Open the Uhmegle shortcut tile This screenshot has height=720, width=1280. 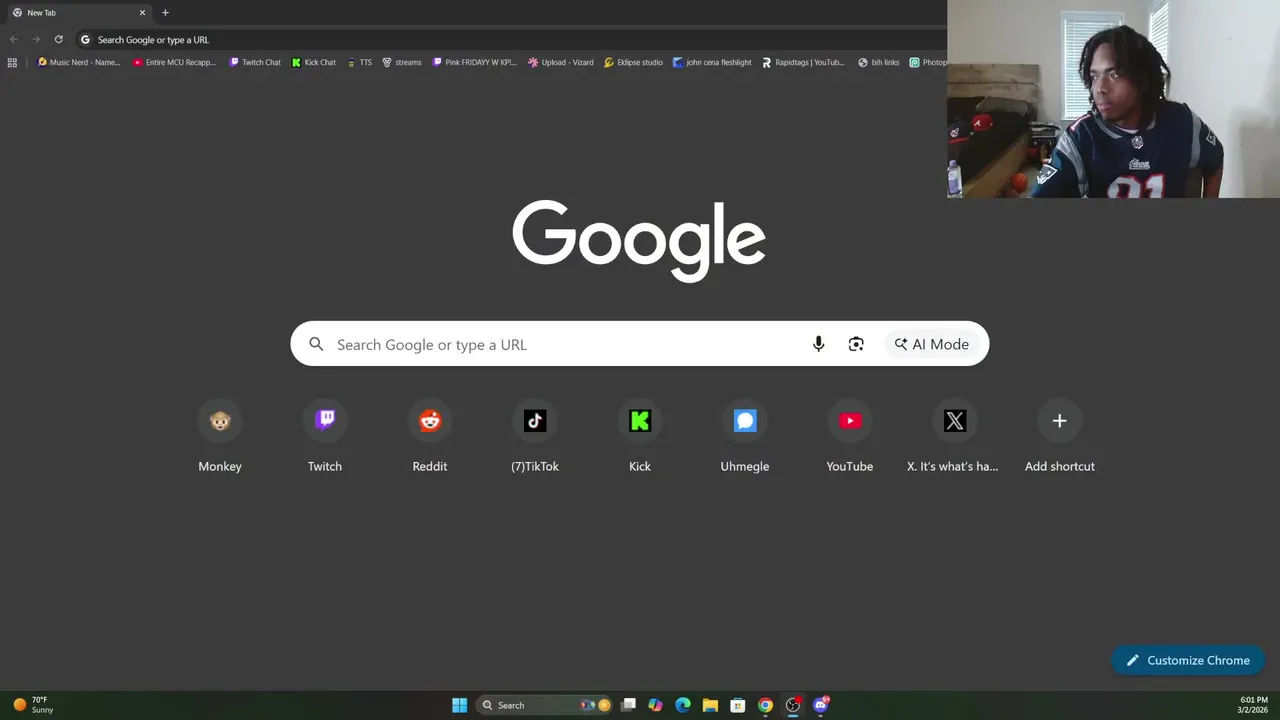(x=745, y=437)
